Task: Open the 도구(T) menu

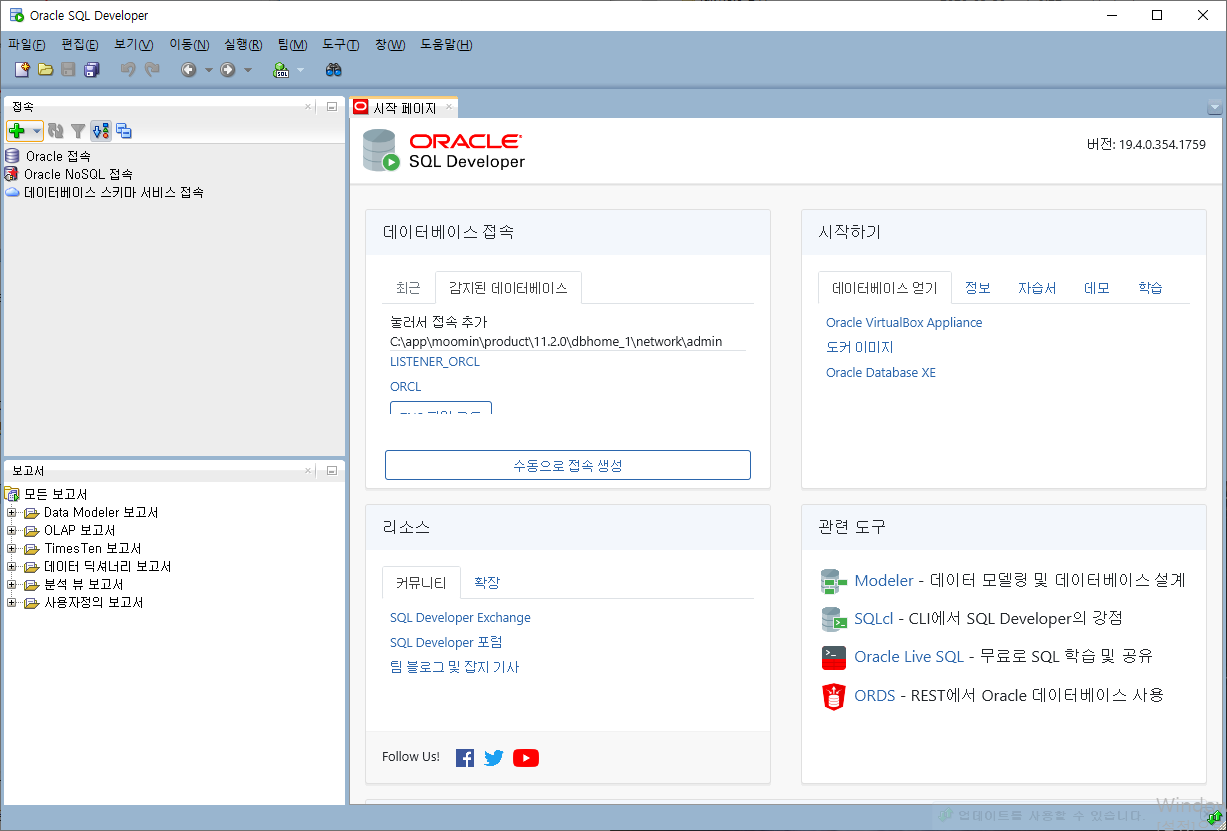Action: [x=341, y=44]
